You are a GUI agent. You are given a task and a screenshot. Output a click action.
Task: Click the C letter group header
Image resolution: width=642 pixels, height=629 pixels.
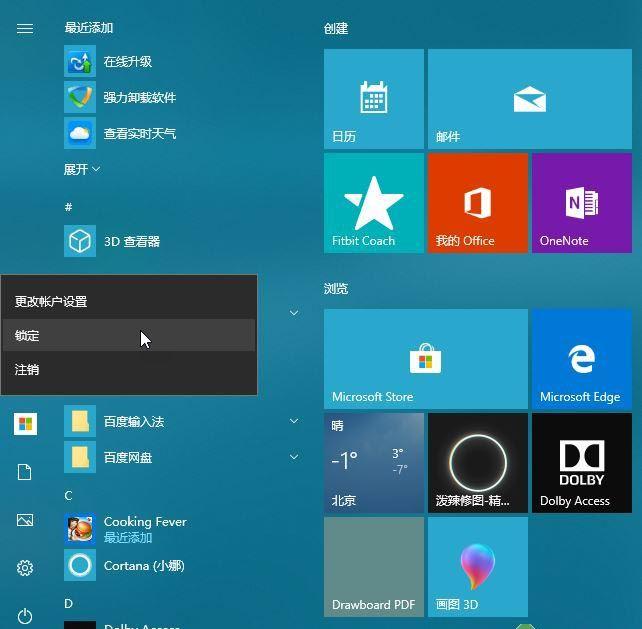pos(68,496)
